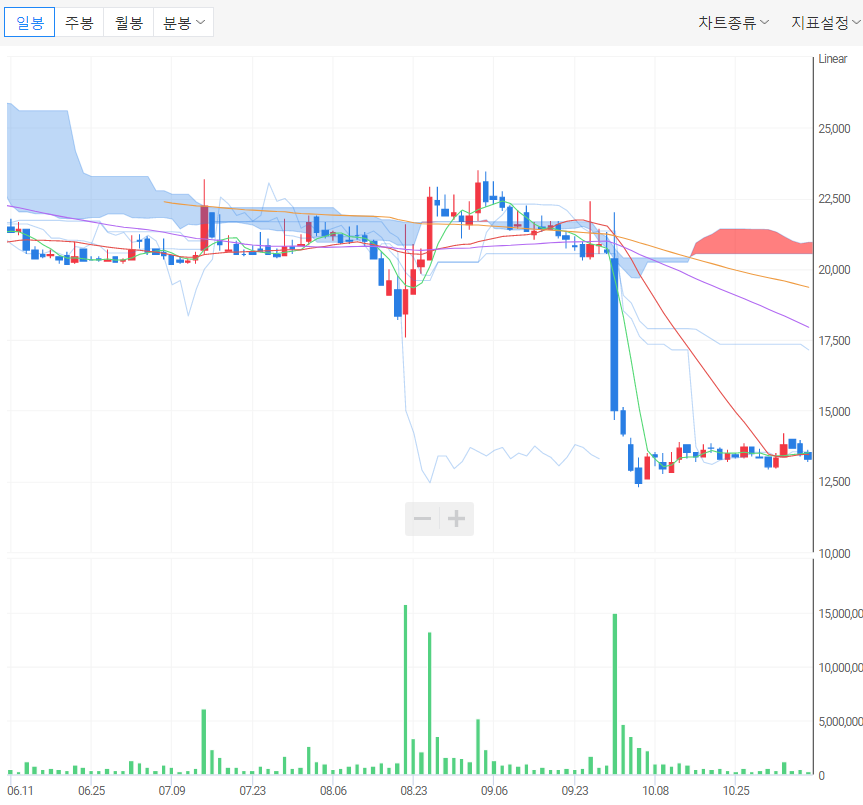Switch to the 주봉 weekly chart tab
Screen dimensions: 863x805
point(79,23)
